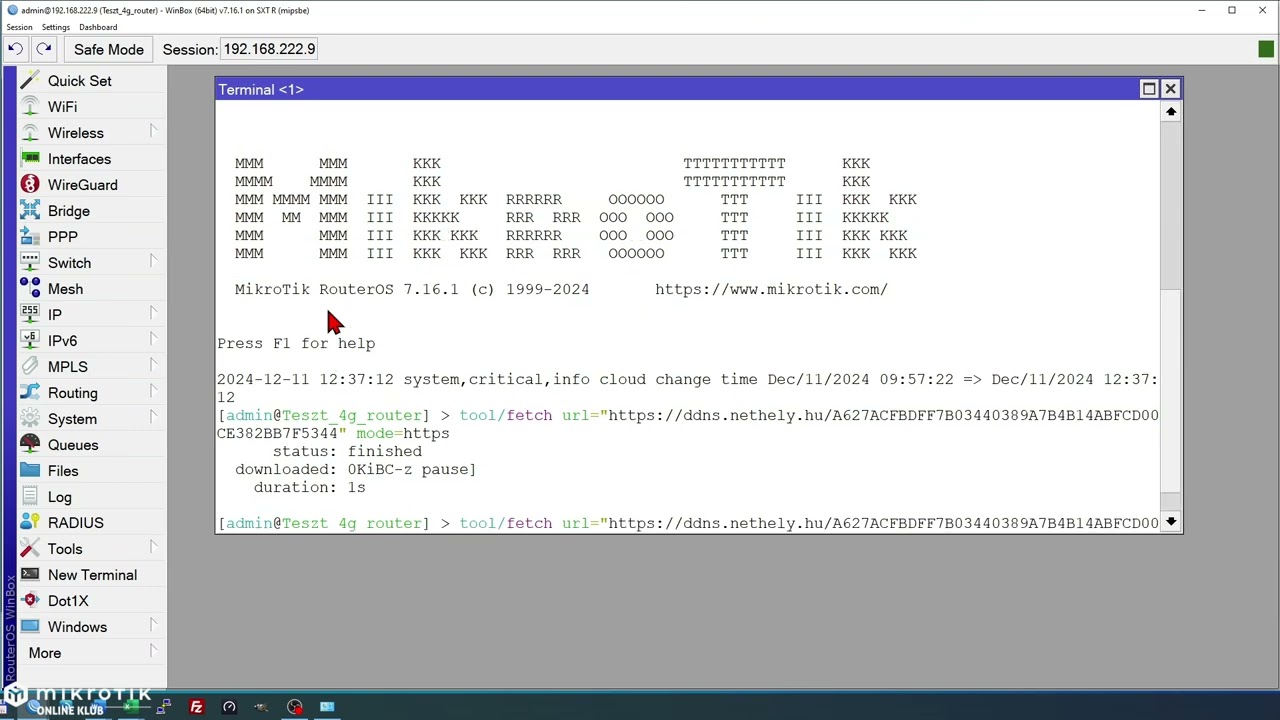
Task: Expand the Wireless submenu arrow
Action: click(x=153, y=132)
